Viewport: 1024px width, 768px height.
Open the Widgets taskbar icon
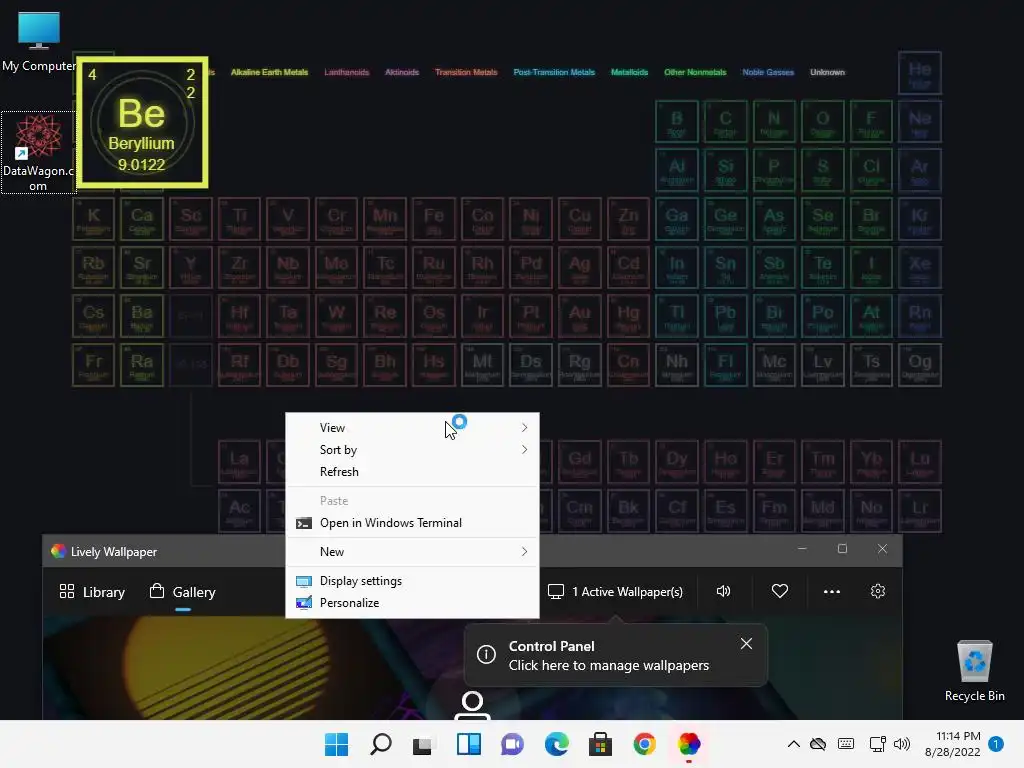[x=468, y=744]
